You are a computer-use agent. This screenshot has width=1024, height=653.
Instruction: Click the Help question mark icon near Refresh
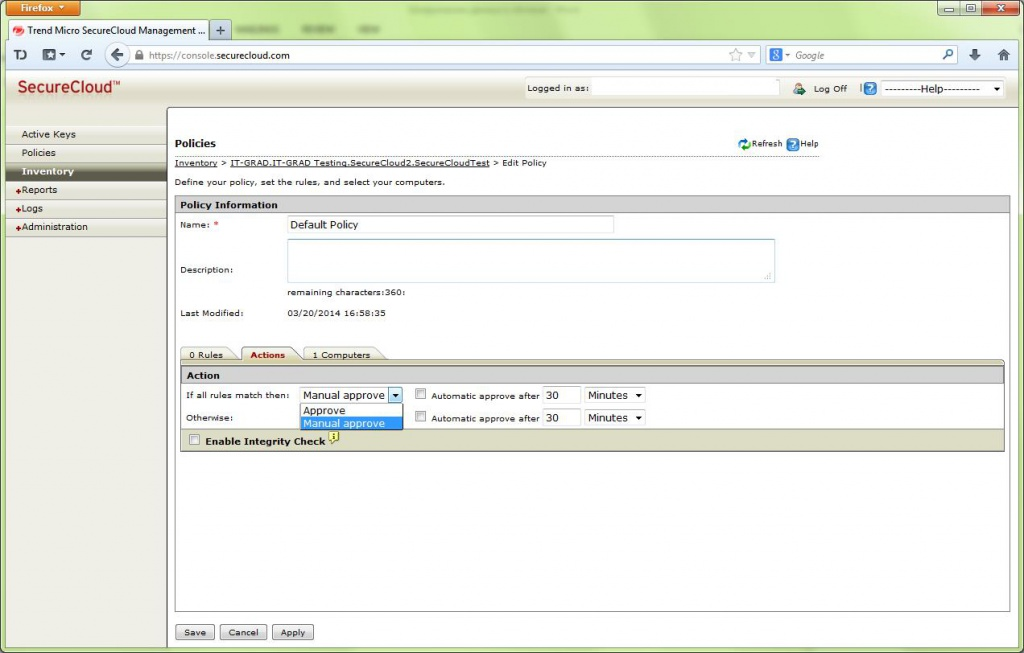point(793,144)
